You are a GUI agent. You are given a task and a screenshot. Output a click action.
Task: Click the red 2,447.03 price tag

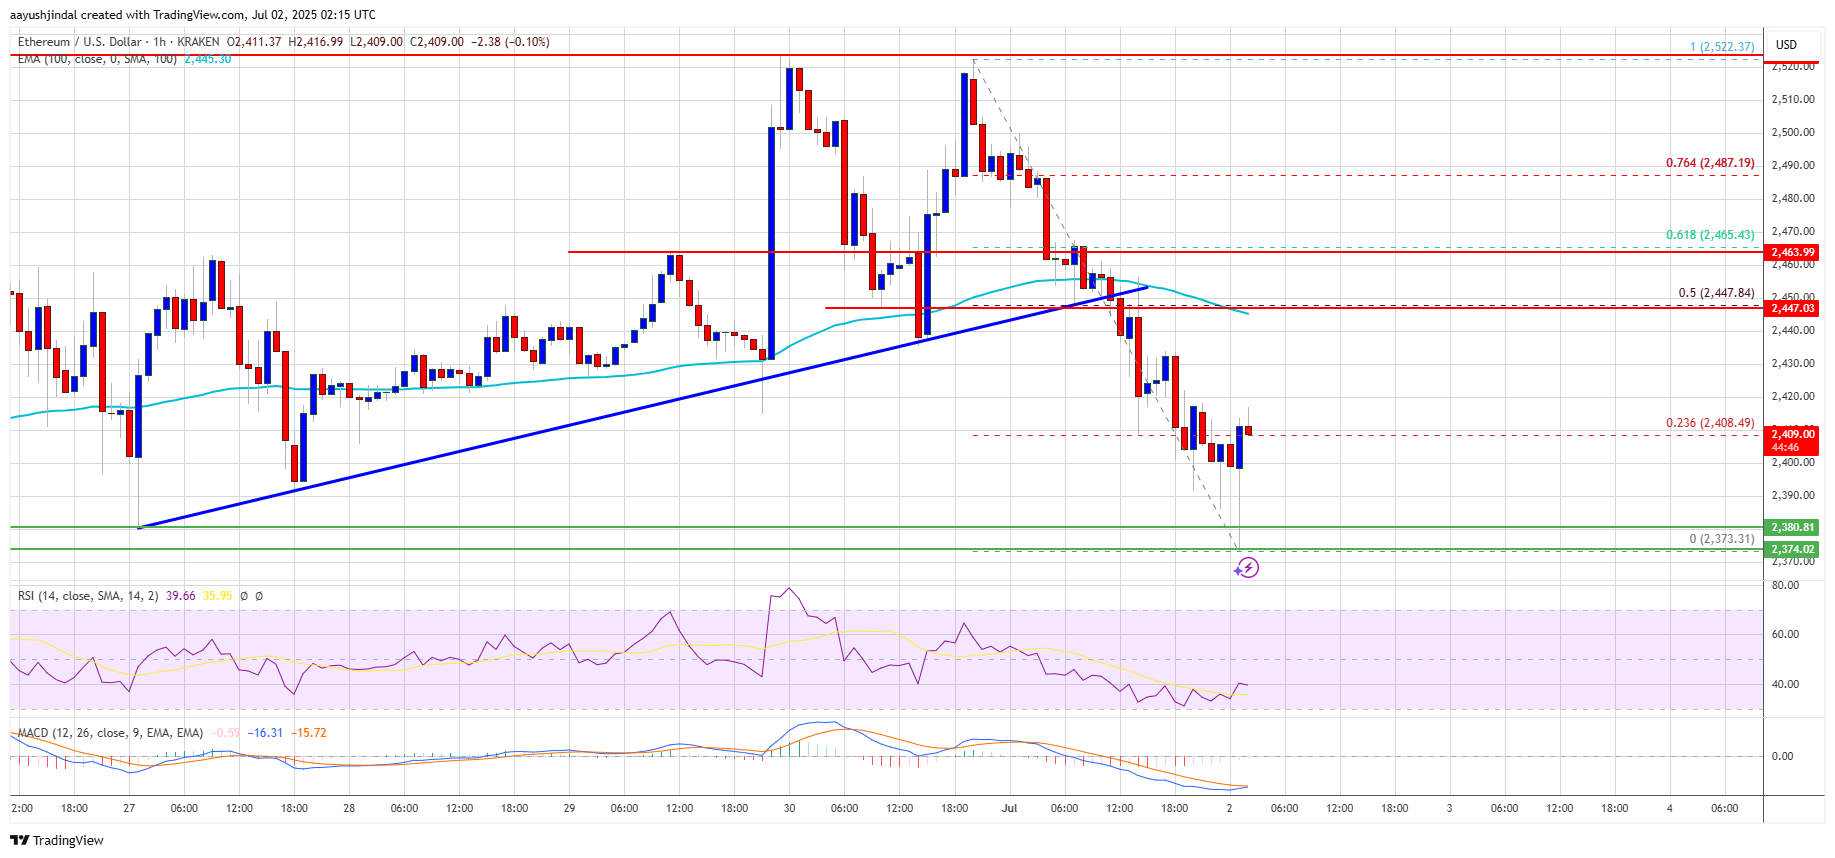click(1792, 308)
